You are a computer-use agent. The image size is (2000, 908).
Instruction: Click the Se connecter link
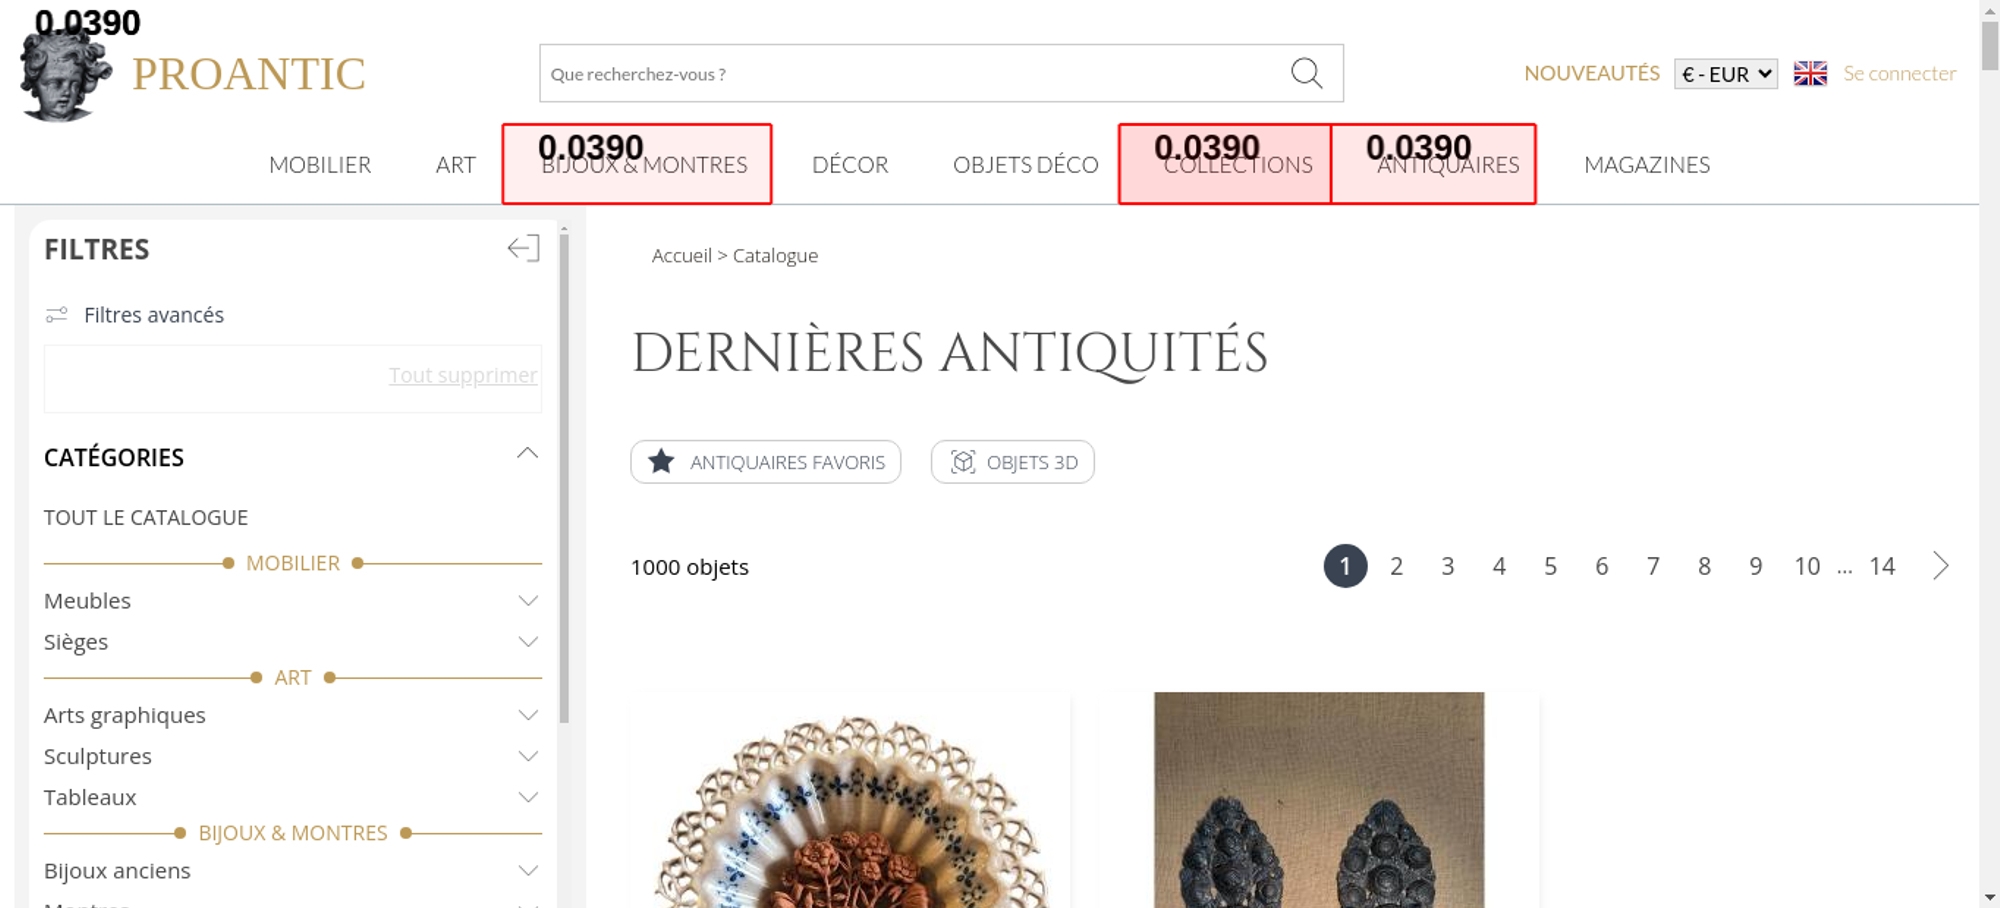[x=1899, y=74]
